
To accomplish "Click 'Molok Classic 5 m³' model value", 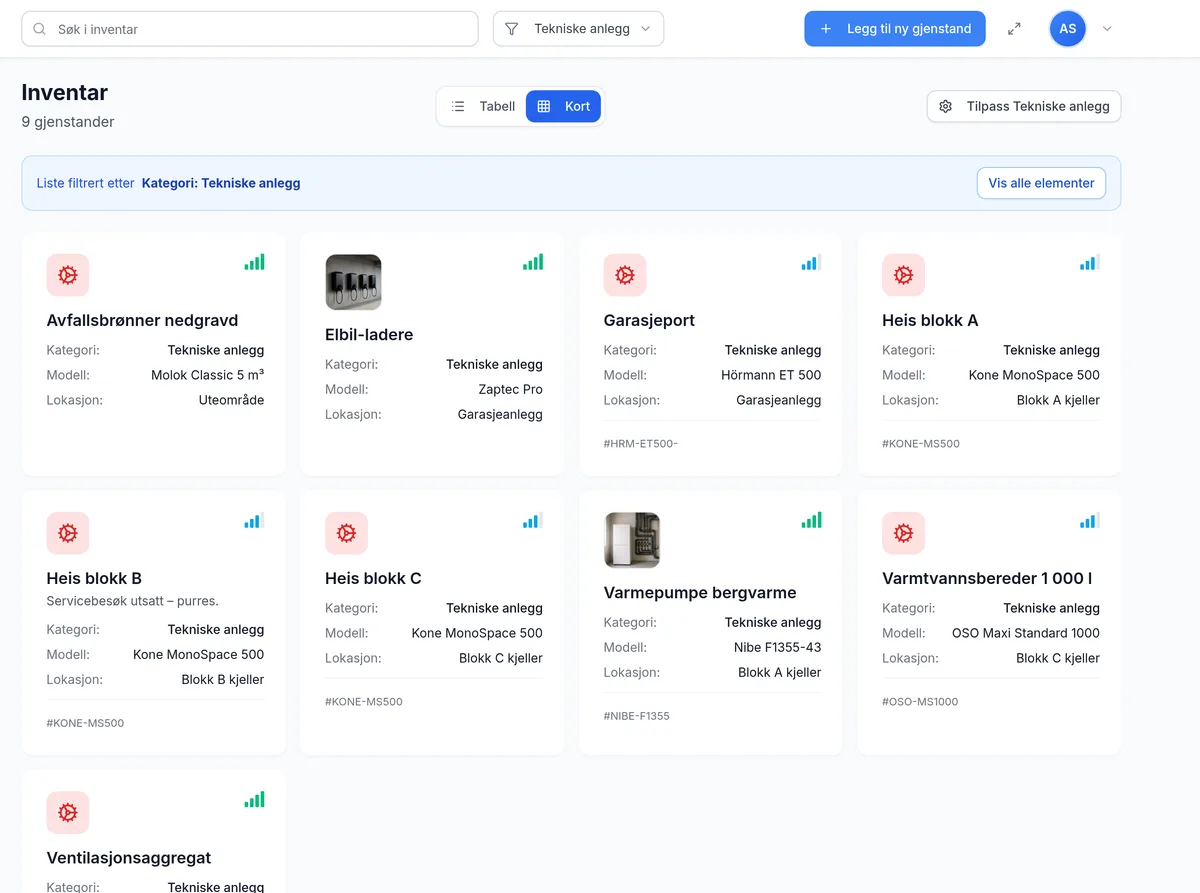I will pyautogui.click(x=208, y=375).
